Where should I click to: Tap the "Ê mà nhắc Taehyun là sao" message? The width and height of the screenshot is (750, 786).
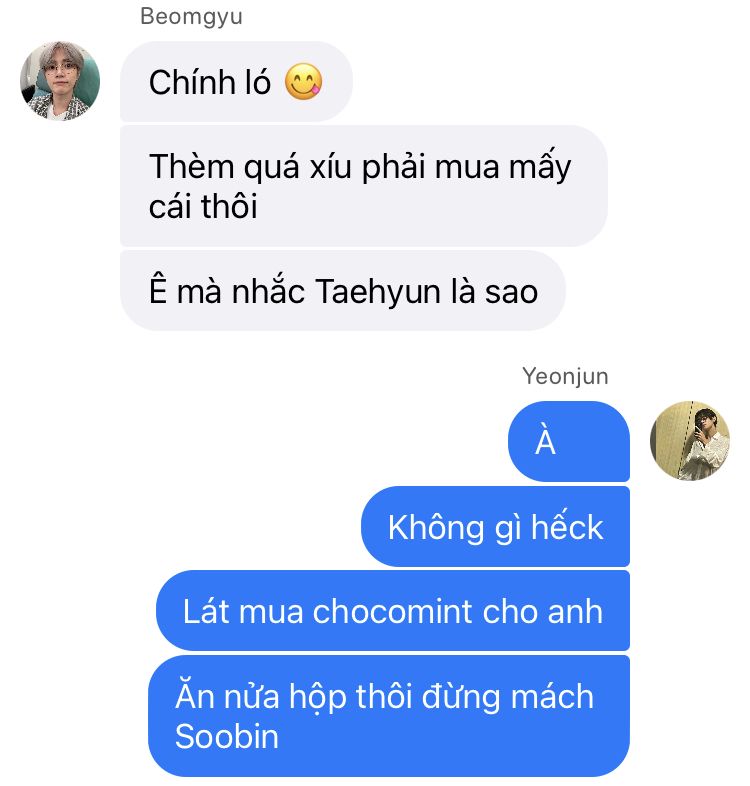tap(343, 291)
